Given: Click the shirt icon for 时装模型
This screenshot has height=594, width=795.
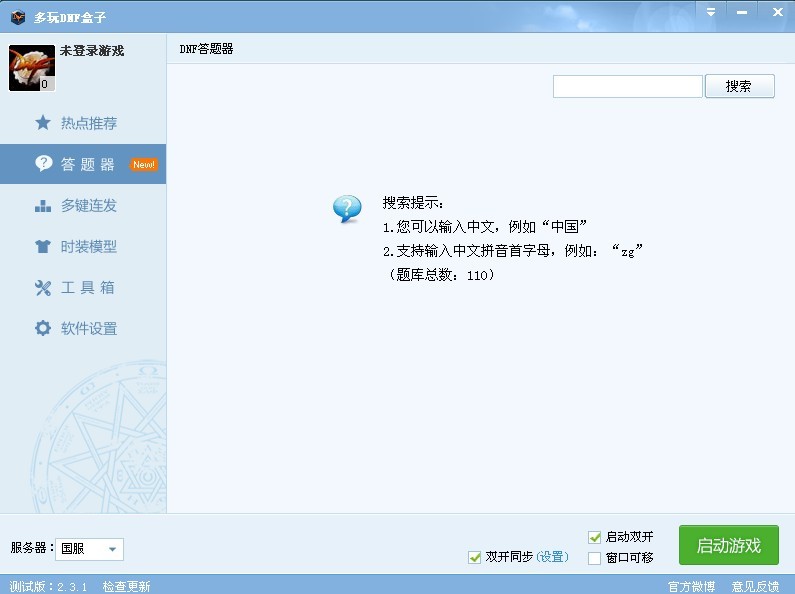Looking at the screenshot, I should (x=43, y=246).
